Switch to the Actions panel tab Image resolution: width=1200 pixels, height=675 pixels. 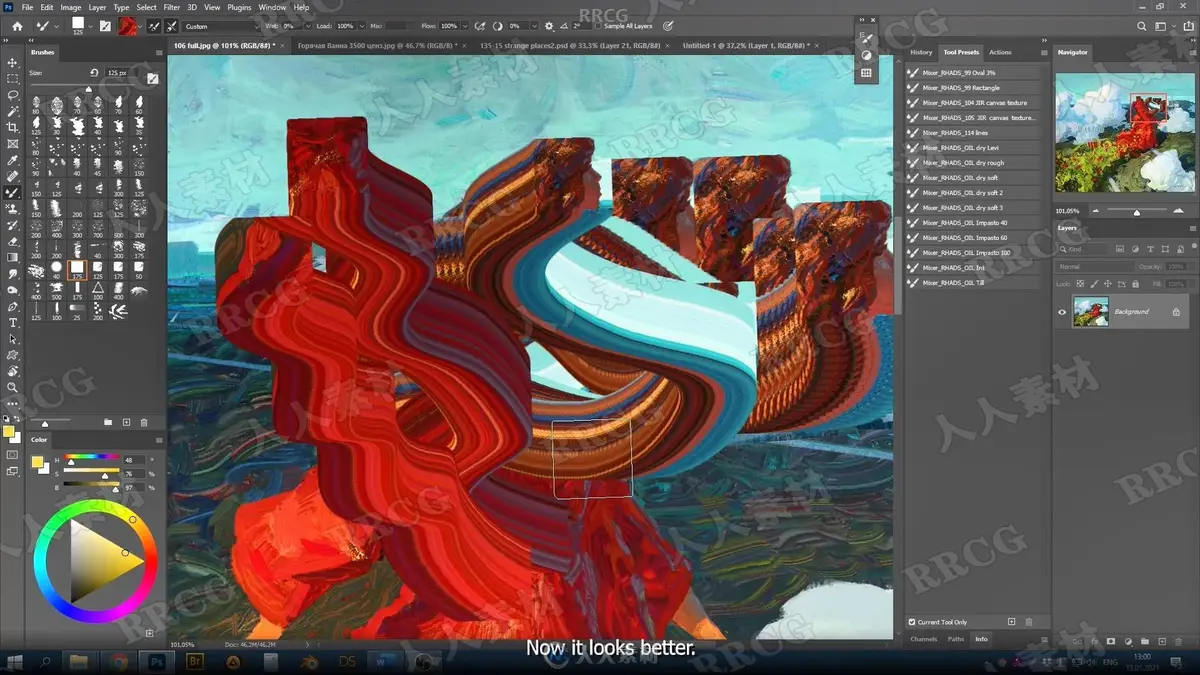(1000, 52)
